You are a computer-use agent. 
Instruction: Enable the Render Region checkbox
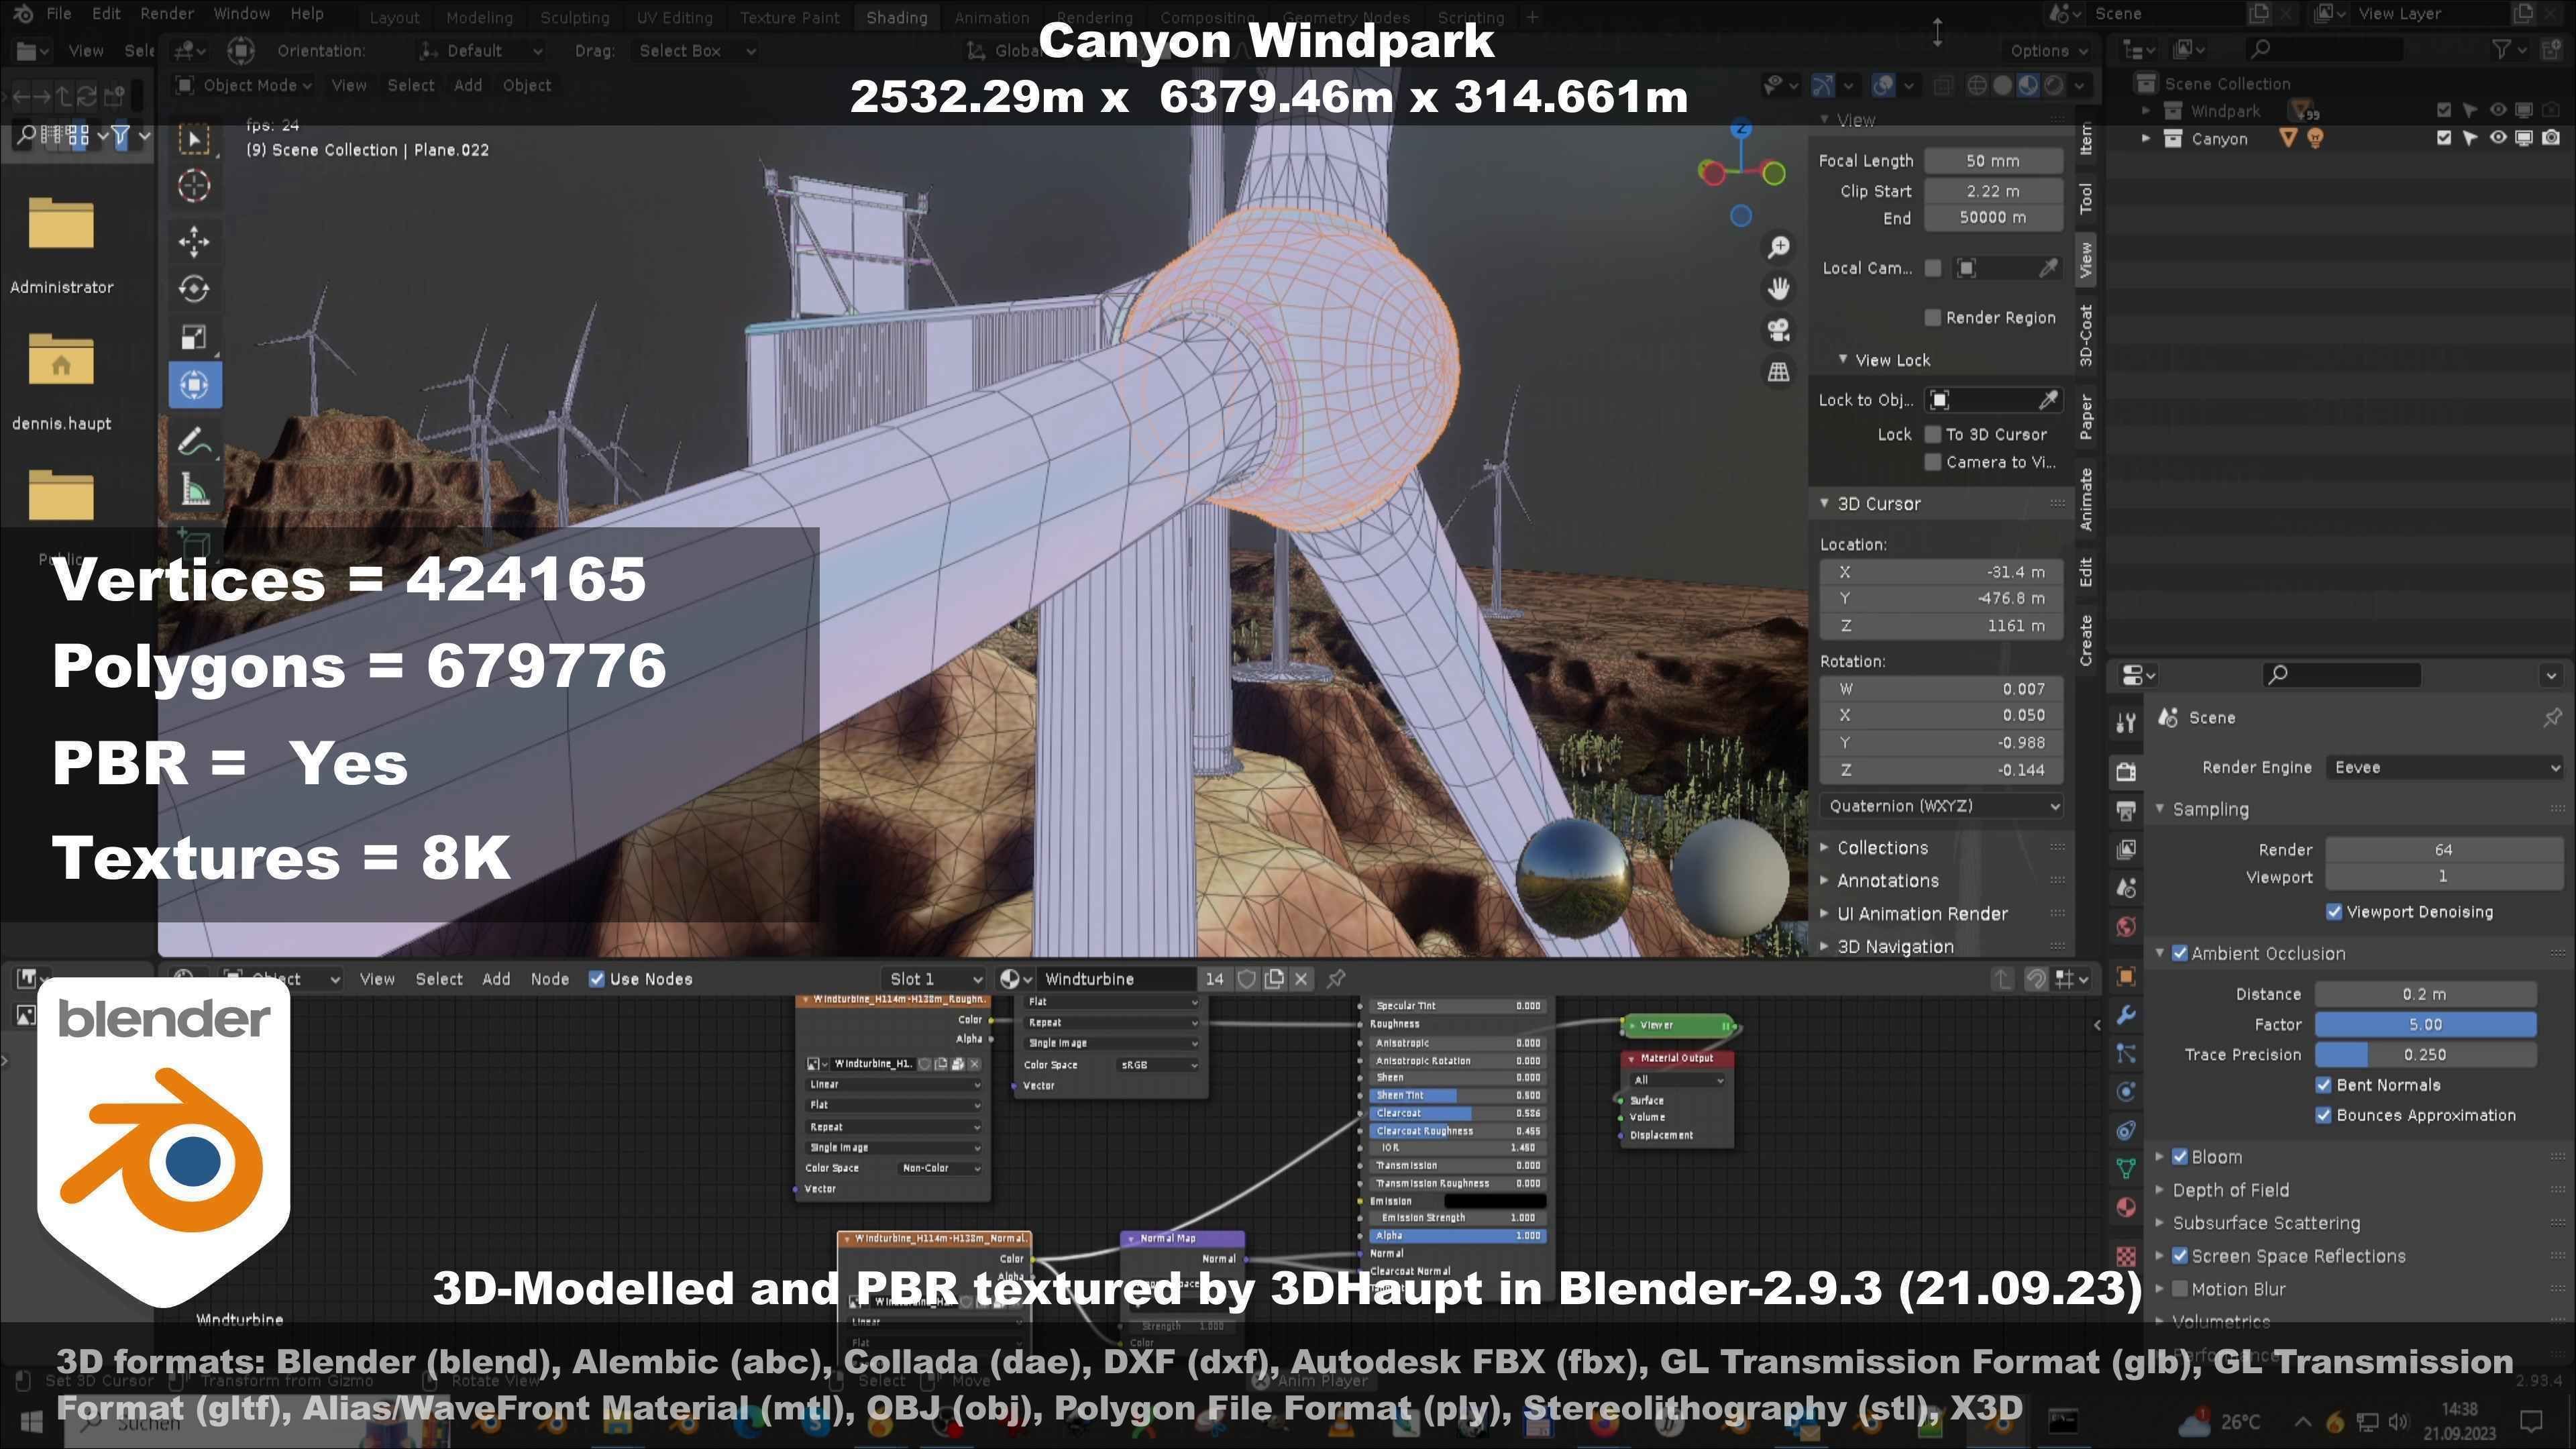pyautogui.click(x=1932, y=318)
